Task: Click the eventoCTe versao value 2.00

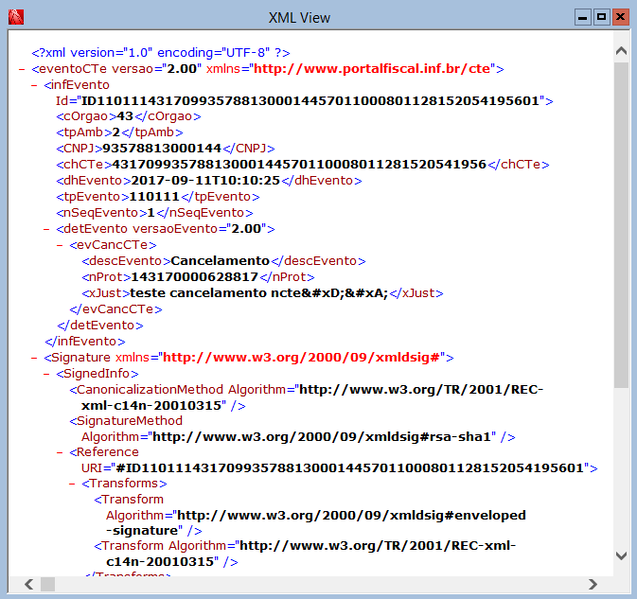Action: click(x=182, y=69)
